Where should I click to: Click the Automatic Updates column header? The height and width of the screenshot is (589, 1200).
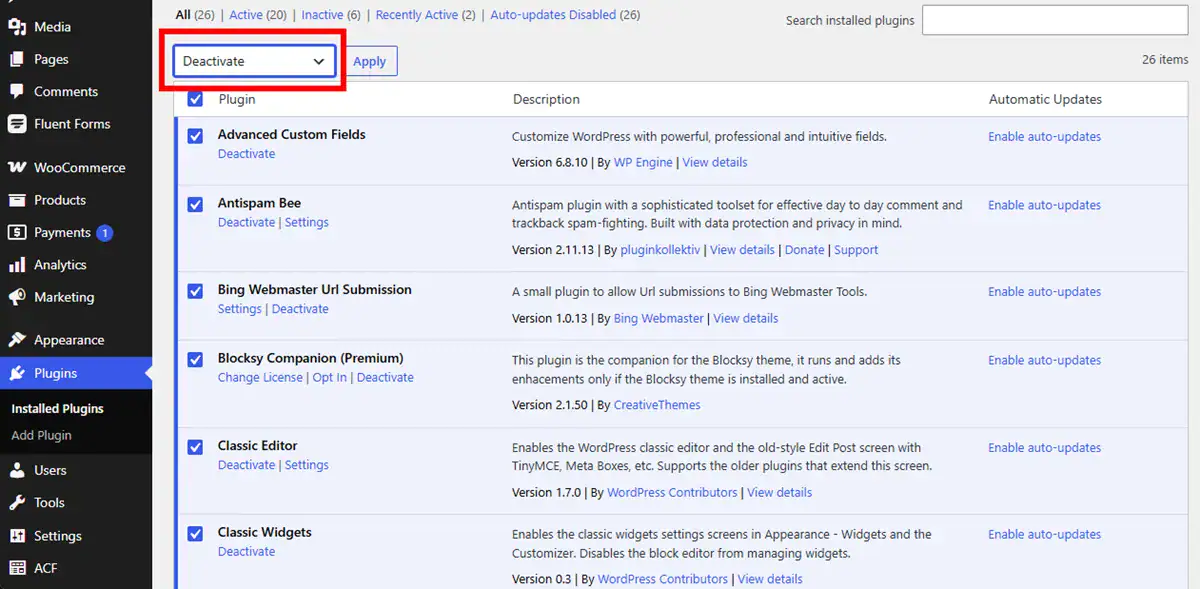(1045, 99)
